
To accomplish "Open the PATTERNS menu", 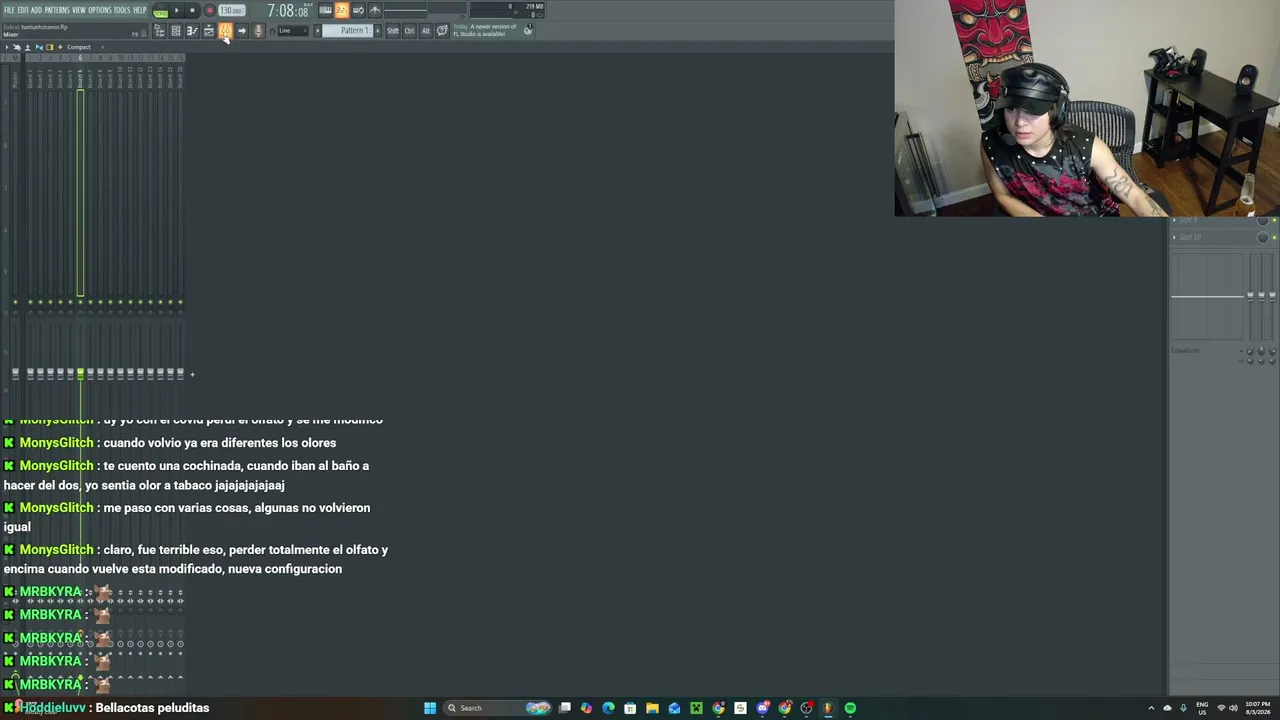I will coord(57,10).
